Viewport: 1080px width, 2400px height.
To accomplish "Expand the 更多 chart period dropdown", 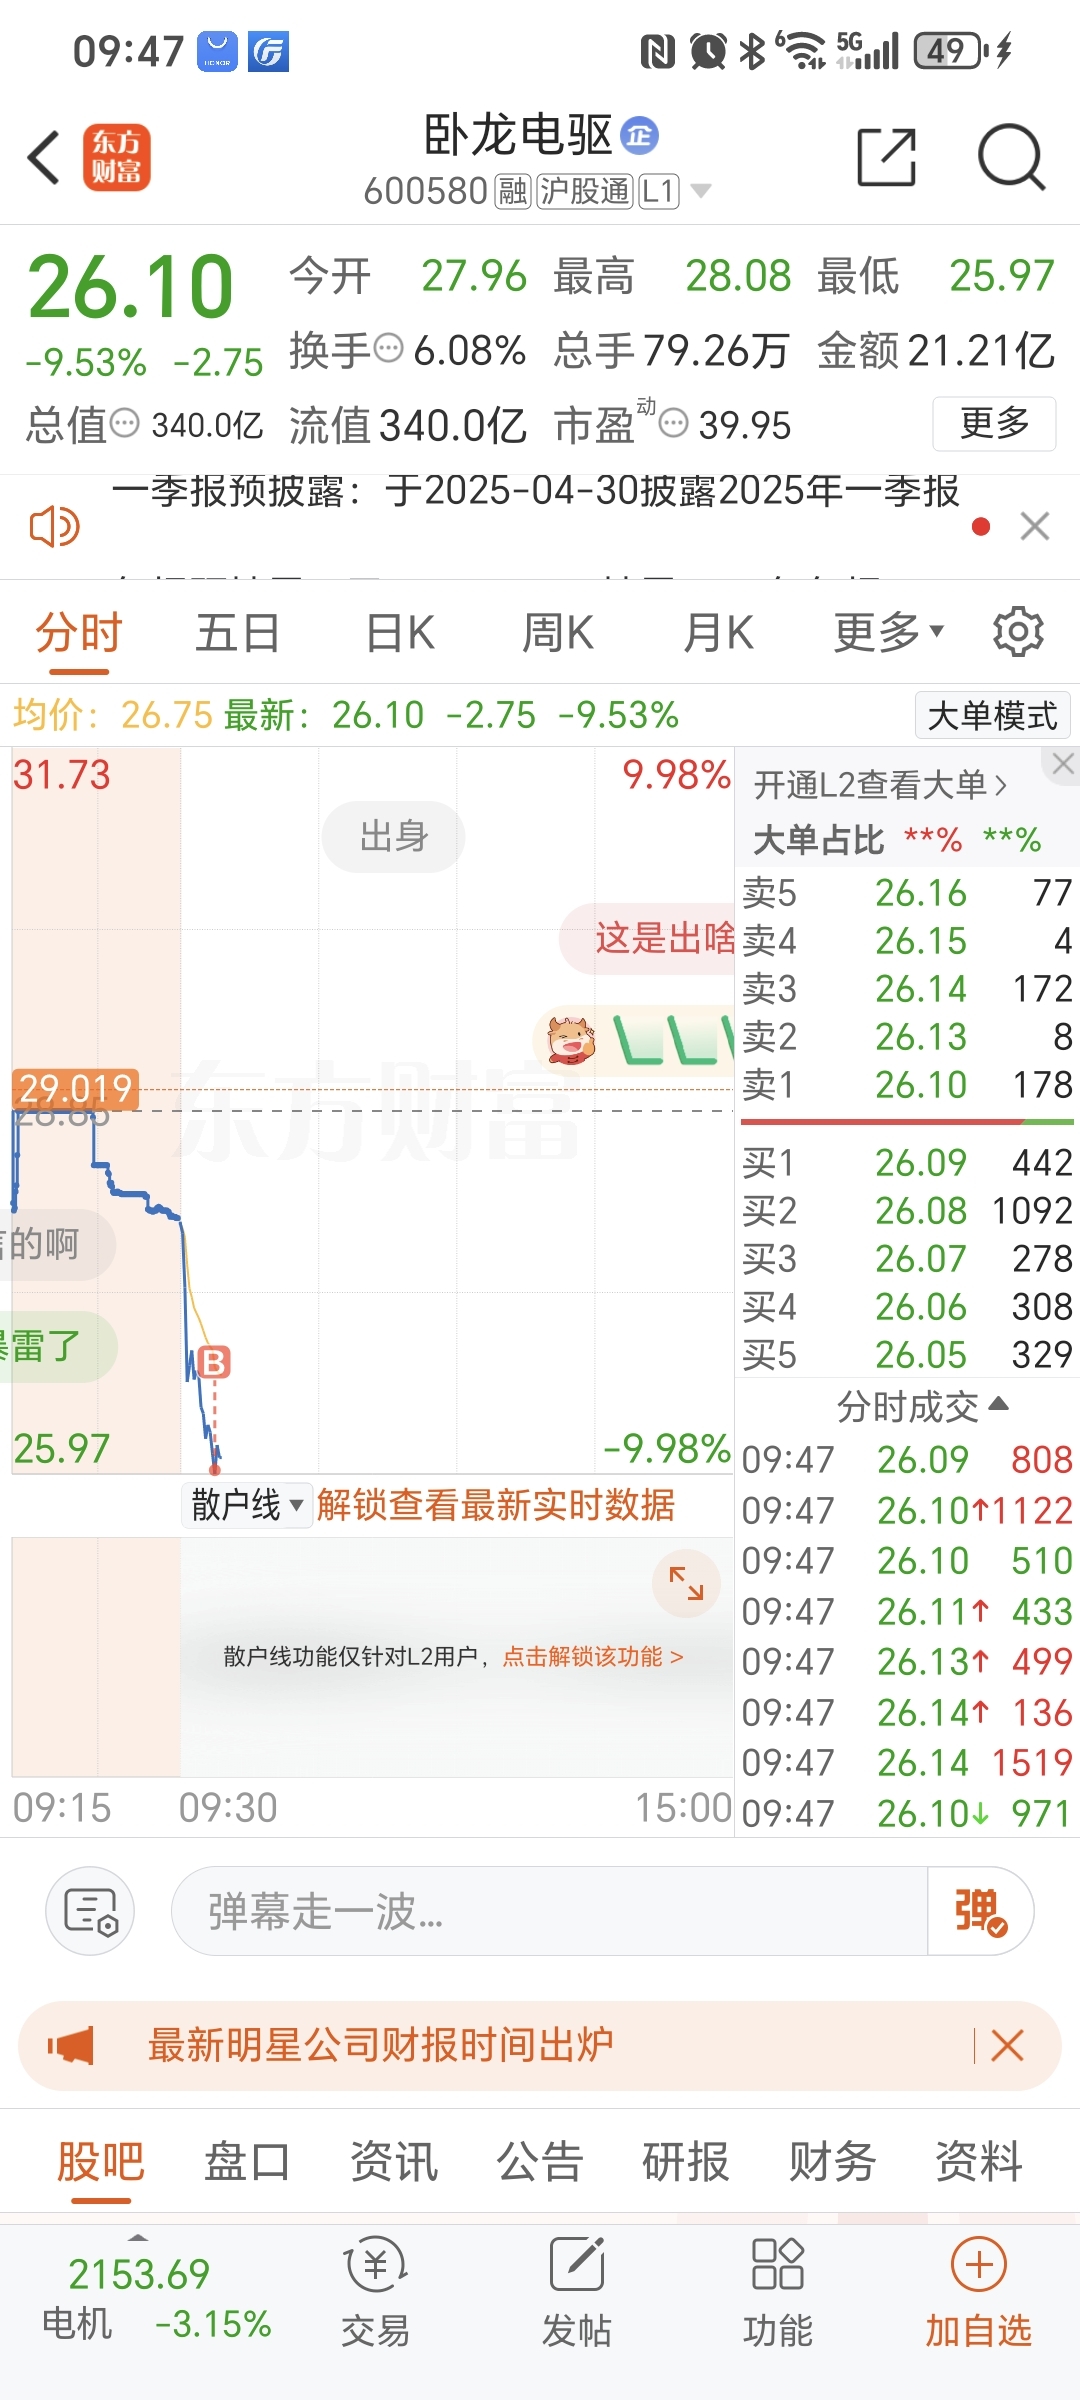I will pyautogui.click(x=889, y=633).
